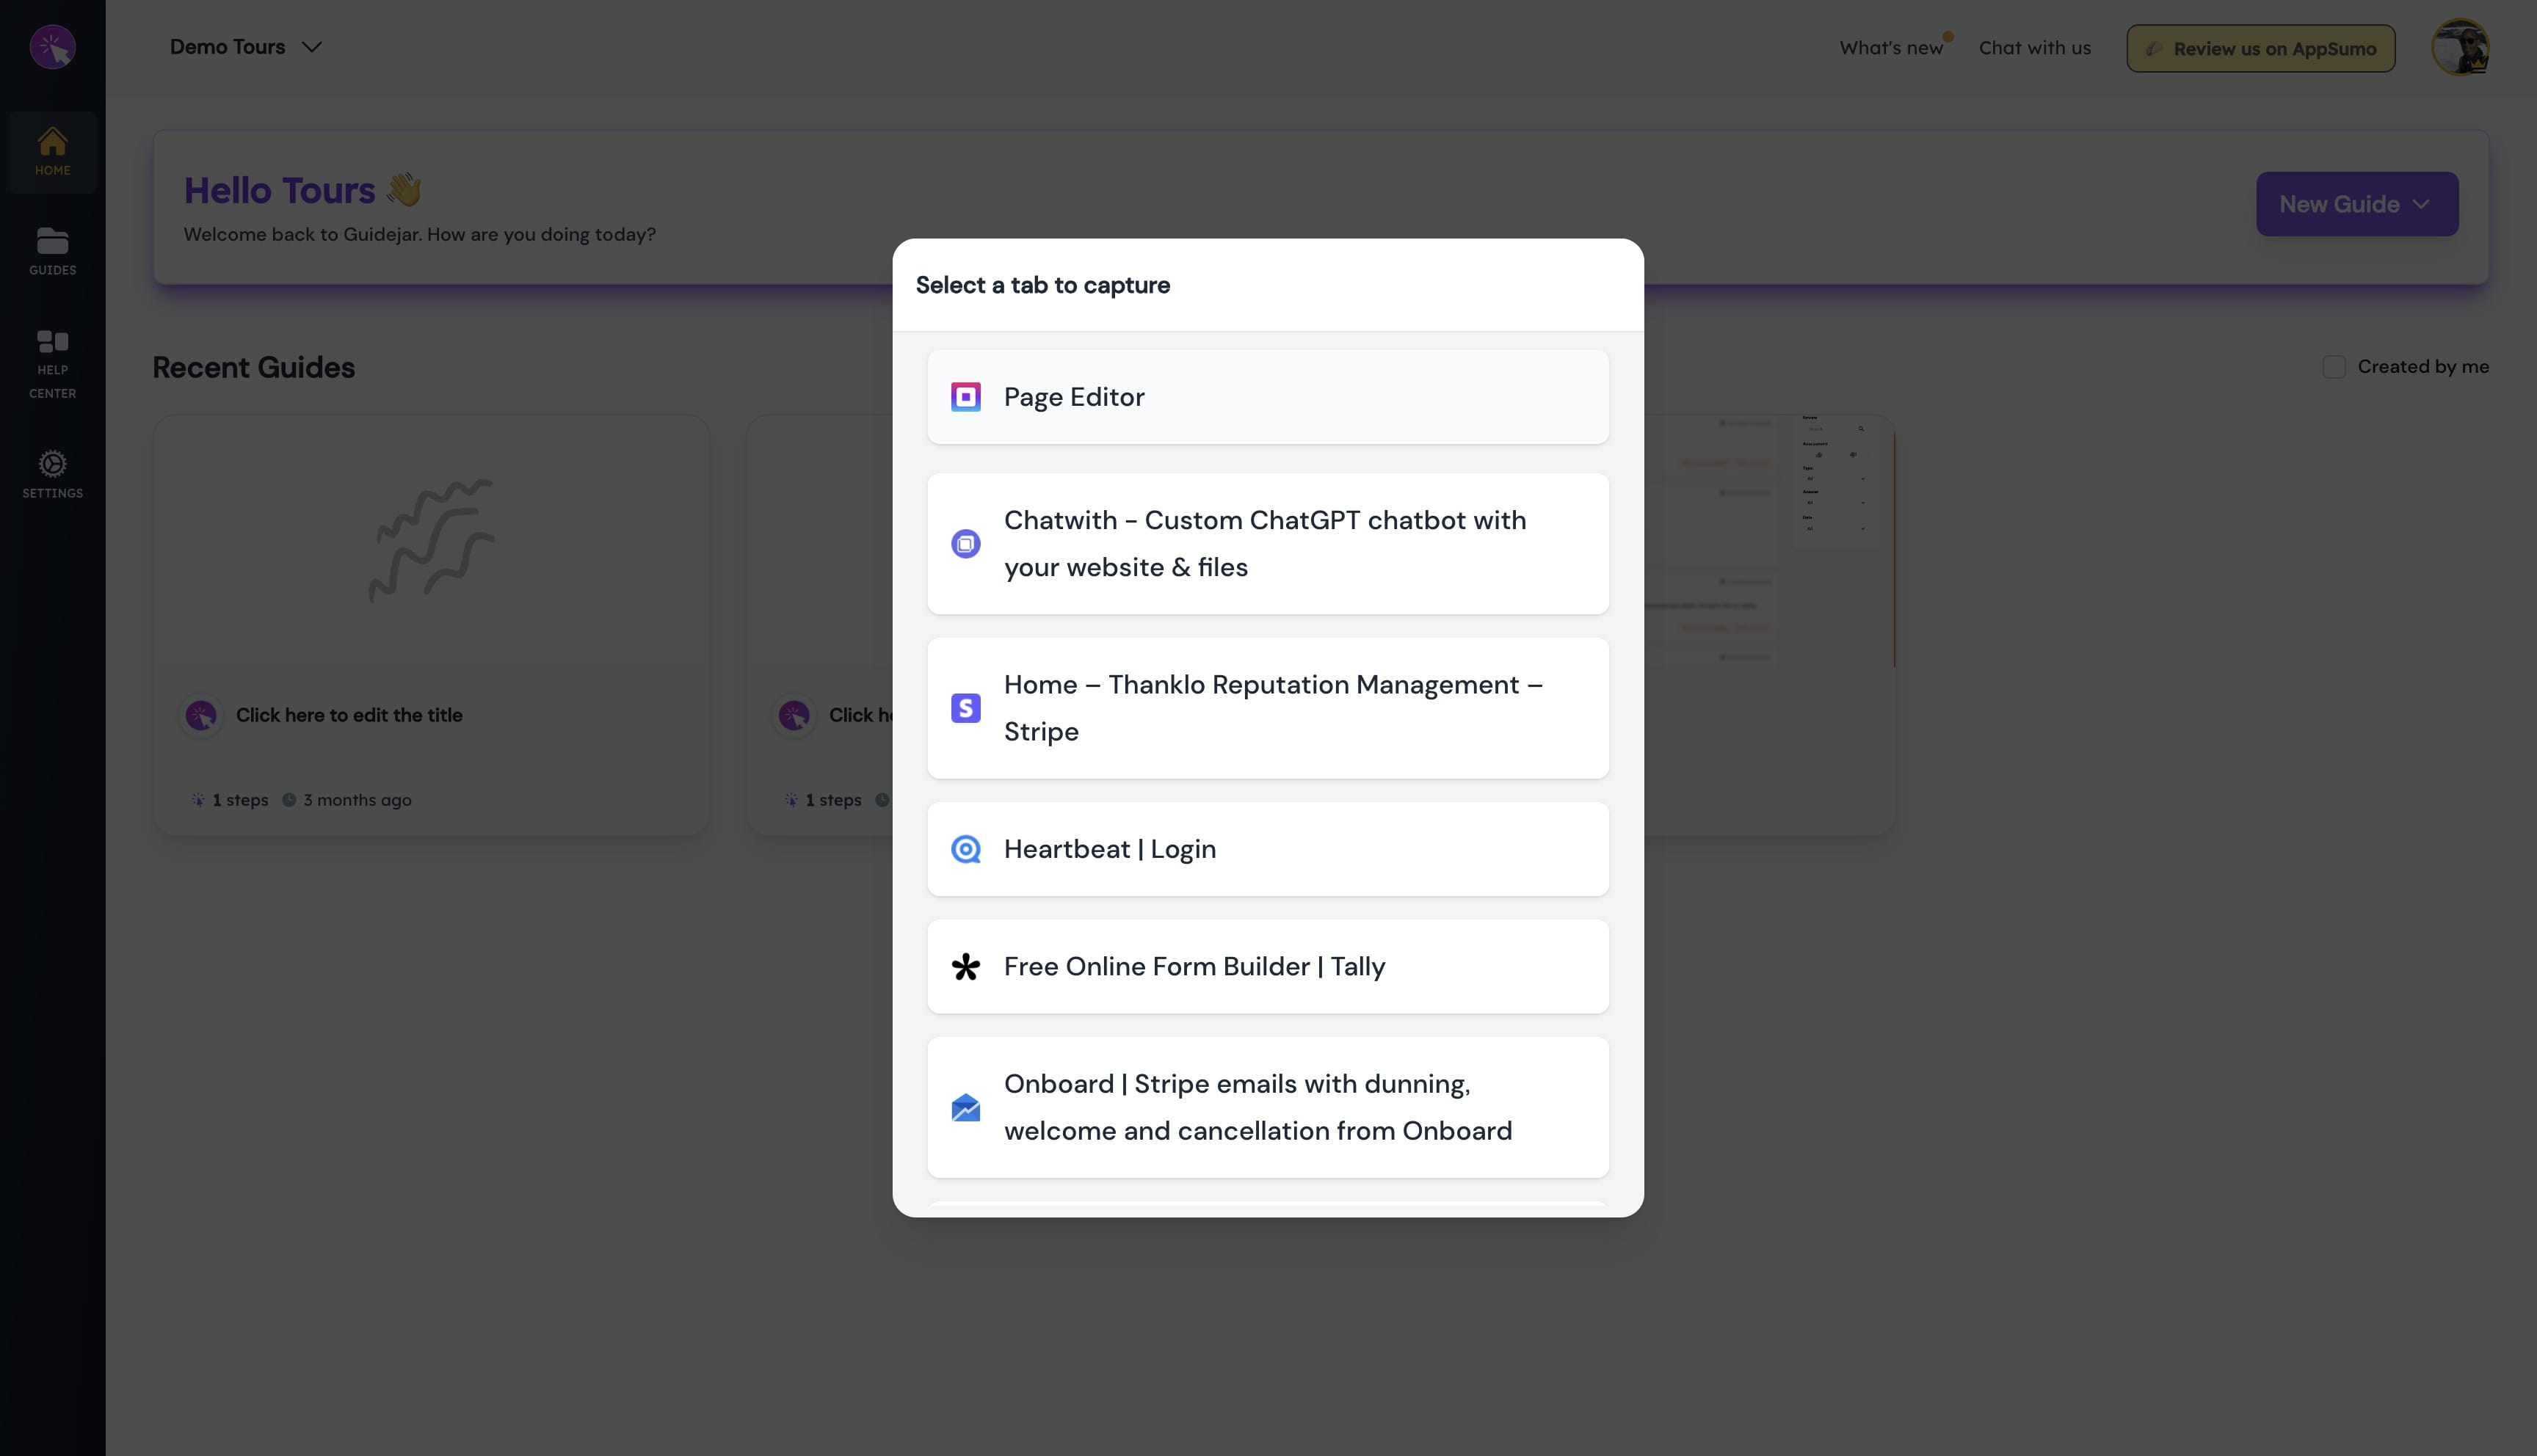Click Review us on AppSumo
Screen dimensions: 2537x1456
point(2260,48)
